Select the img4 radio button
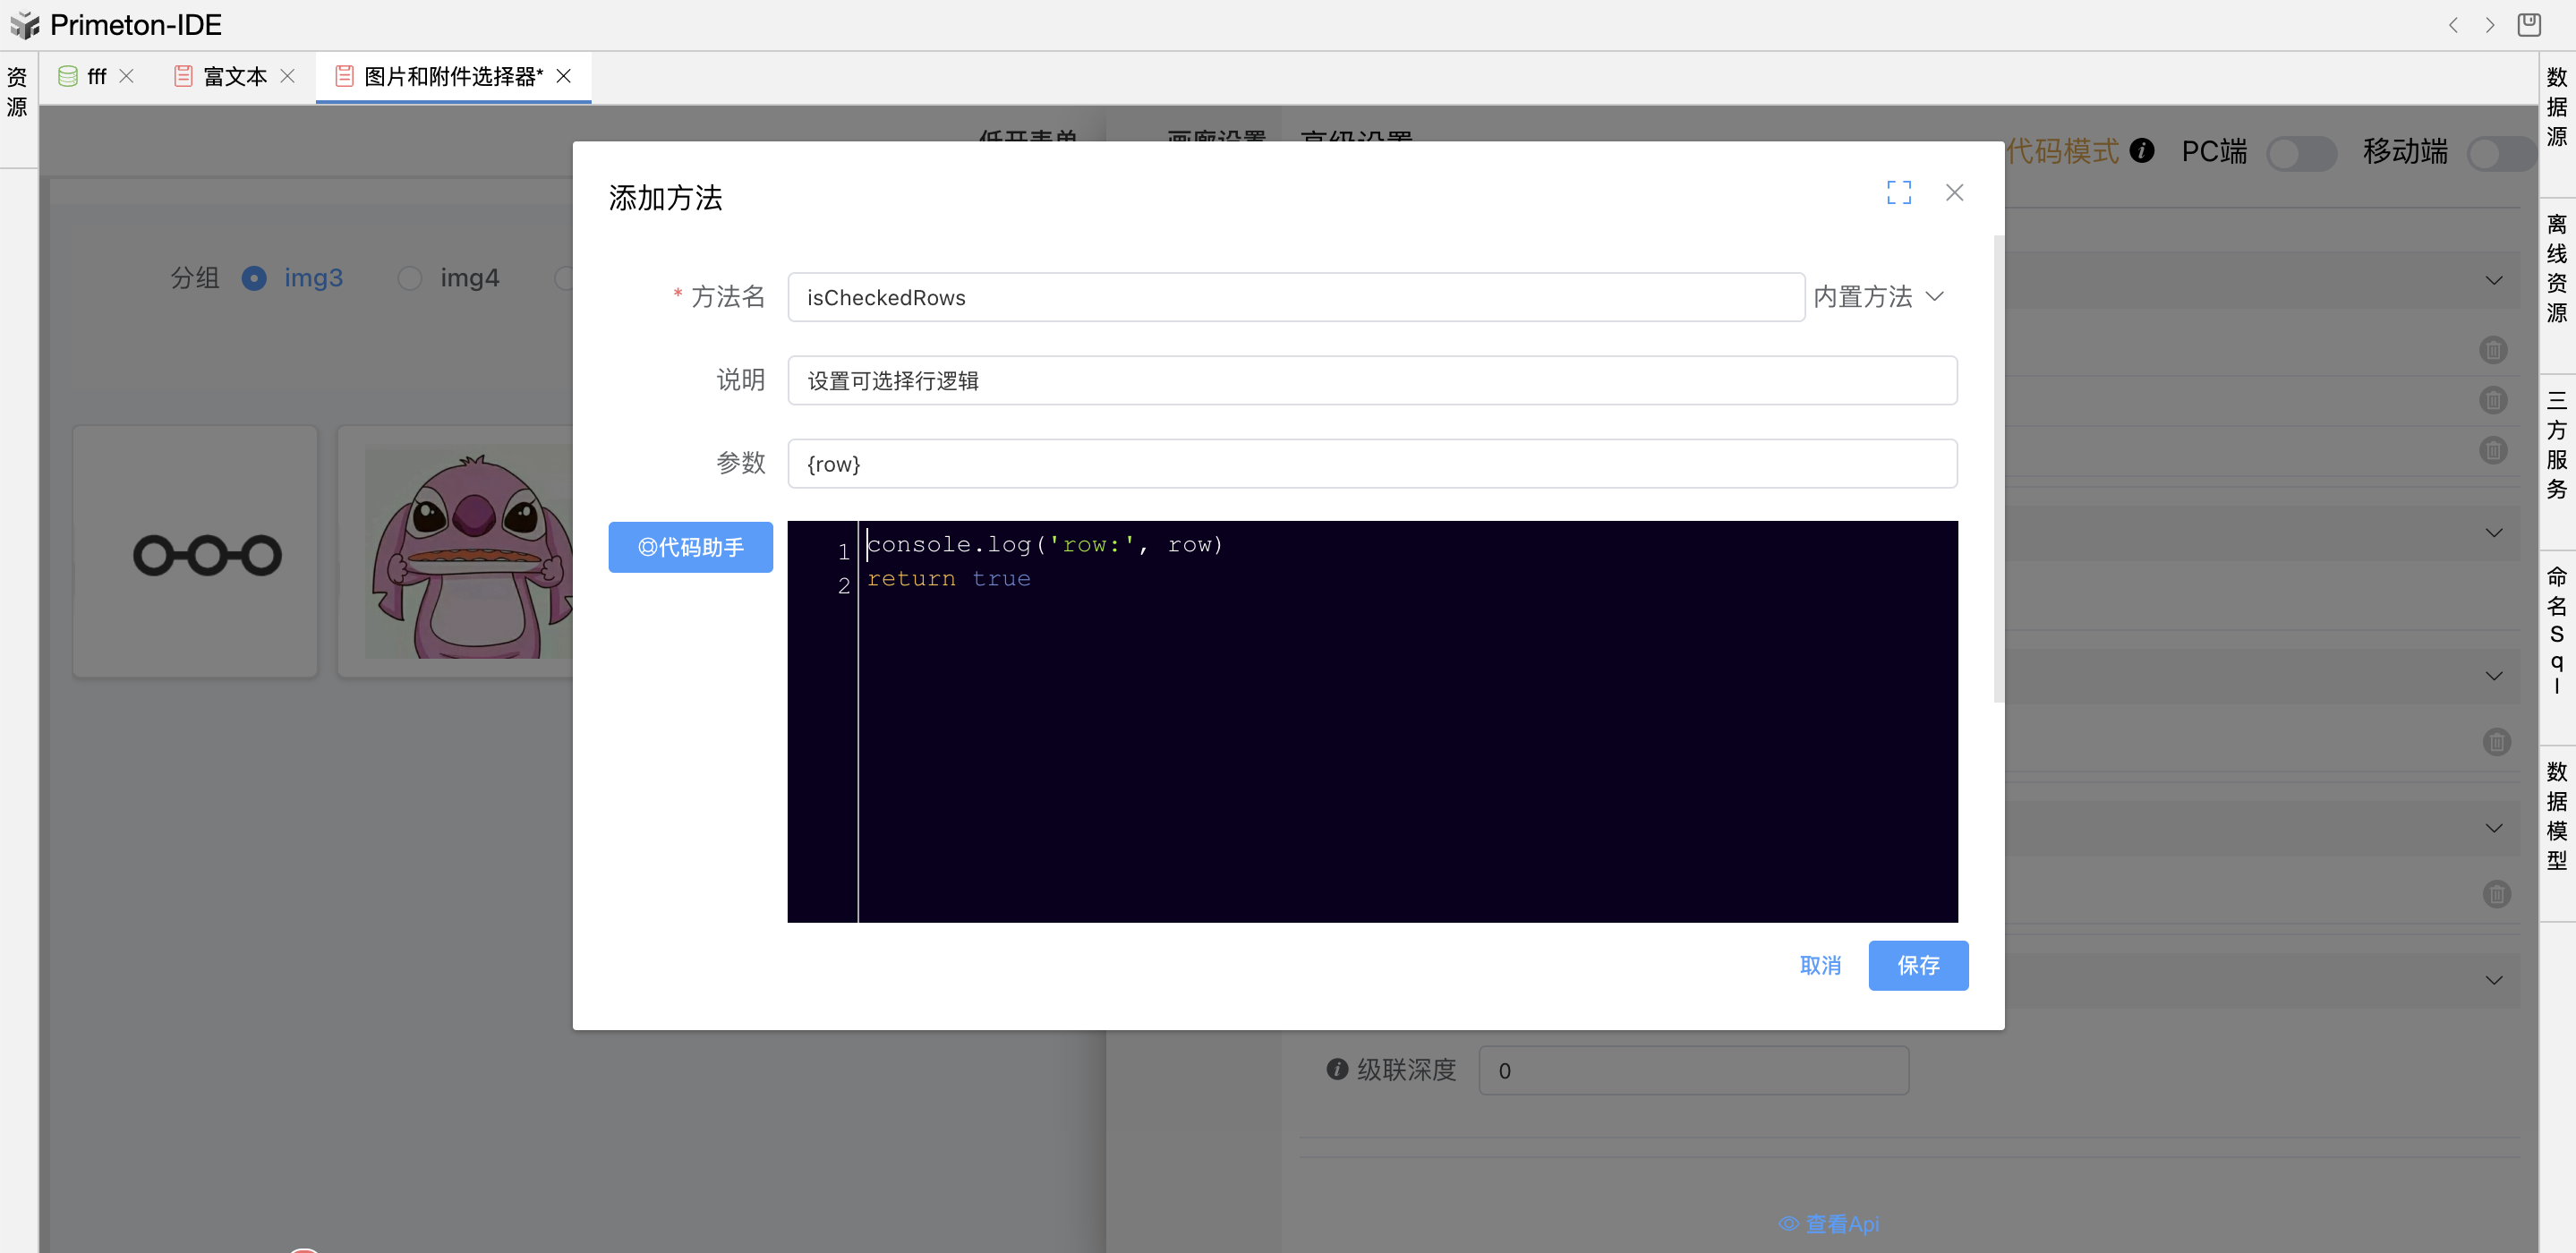The width and height of the screenshot is (2576, 1253). 409,278
